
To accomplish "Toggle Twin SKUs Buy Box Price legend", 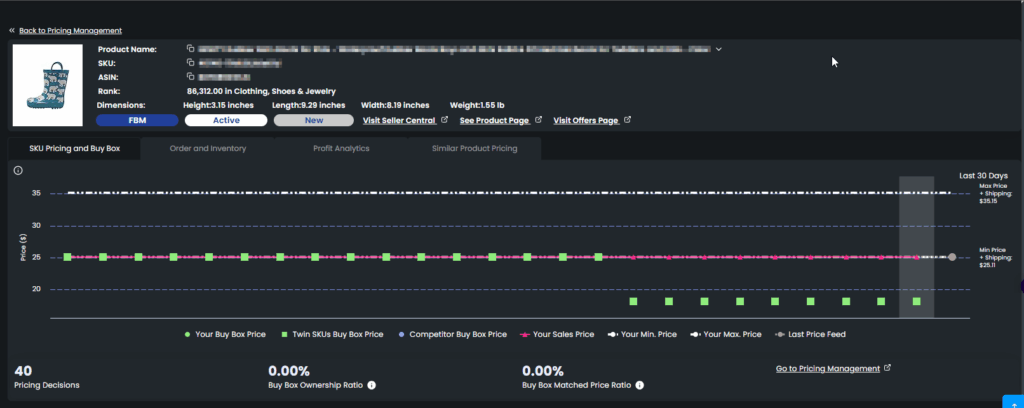I will [332, 334].
